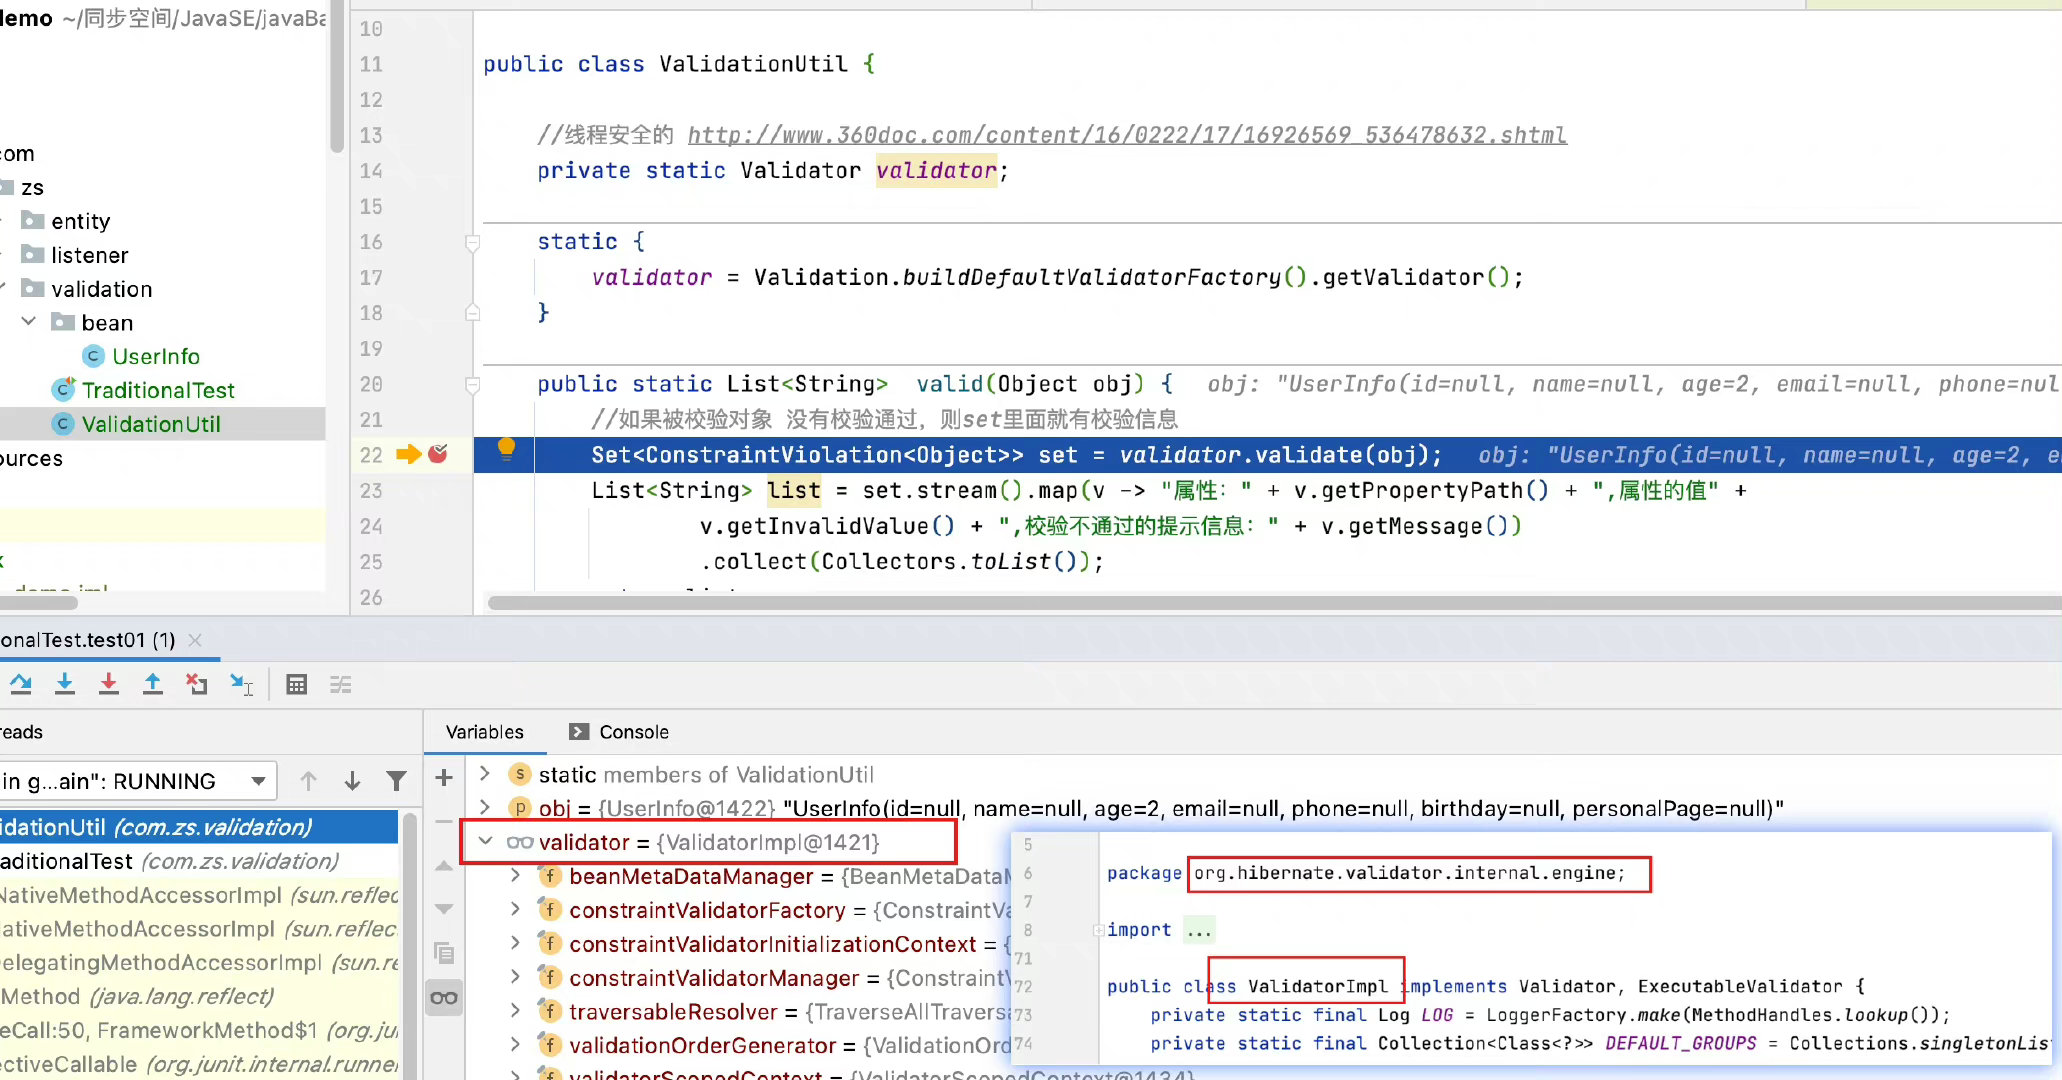Click the highlighted validator field on line 14
The image size is (2062, 1080).
(x=936, y=171)
